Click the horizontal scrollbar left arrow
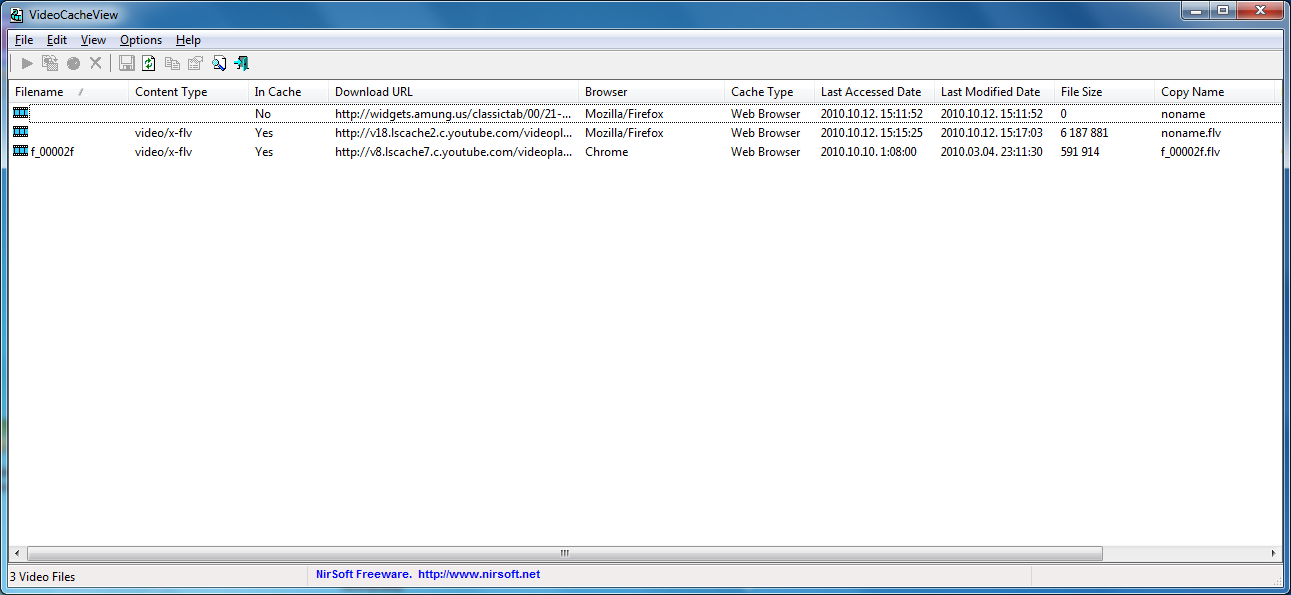 [x=17, y=553]
